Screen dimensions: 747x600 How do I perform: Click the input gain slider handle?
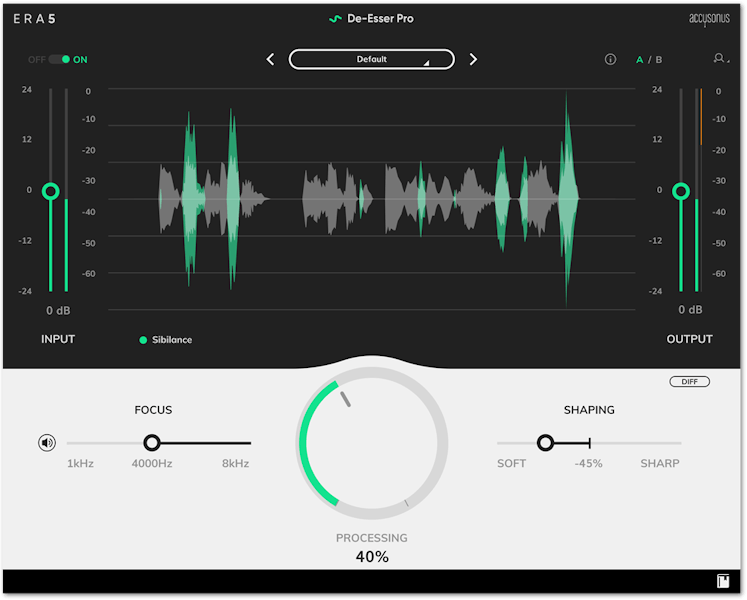tap(50, 192)
